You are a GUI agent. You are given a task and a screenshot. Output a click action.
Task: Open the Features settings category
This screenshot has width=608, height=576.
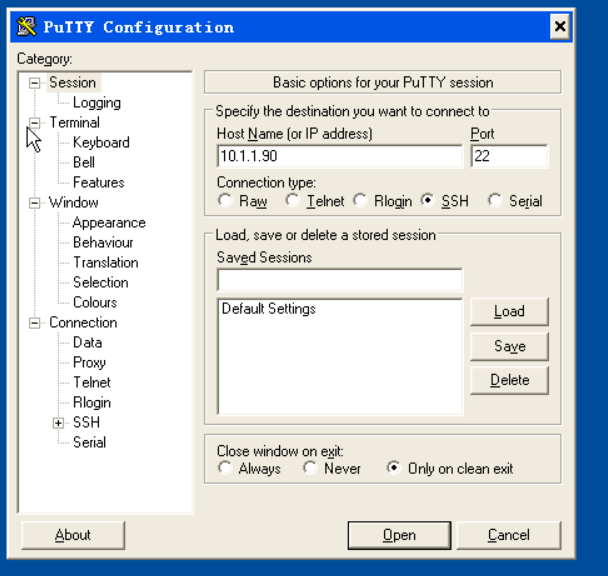pyautogui.click(x=98, y=183)
